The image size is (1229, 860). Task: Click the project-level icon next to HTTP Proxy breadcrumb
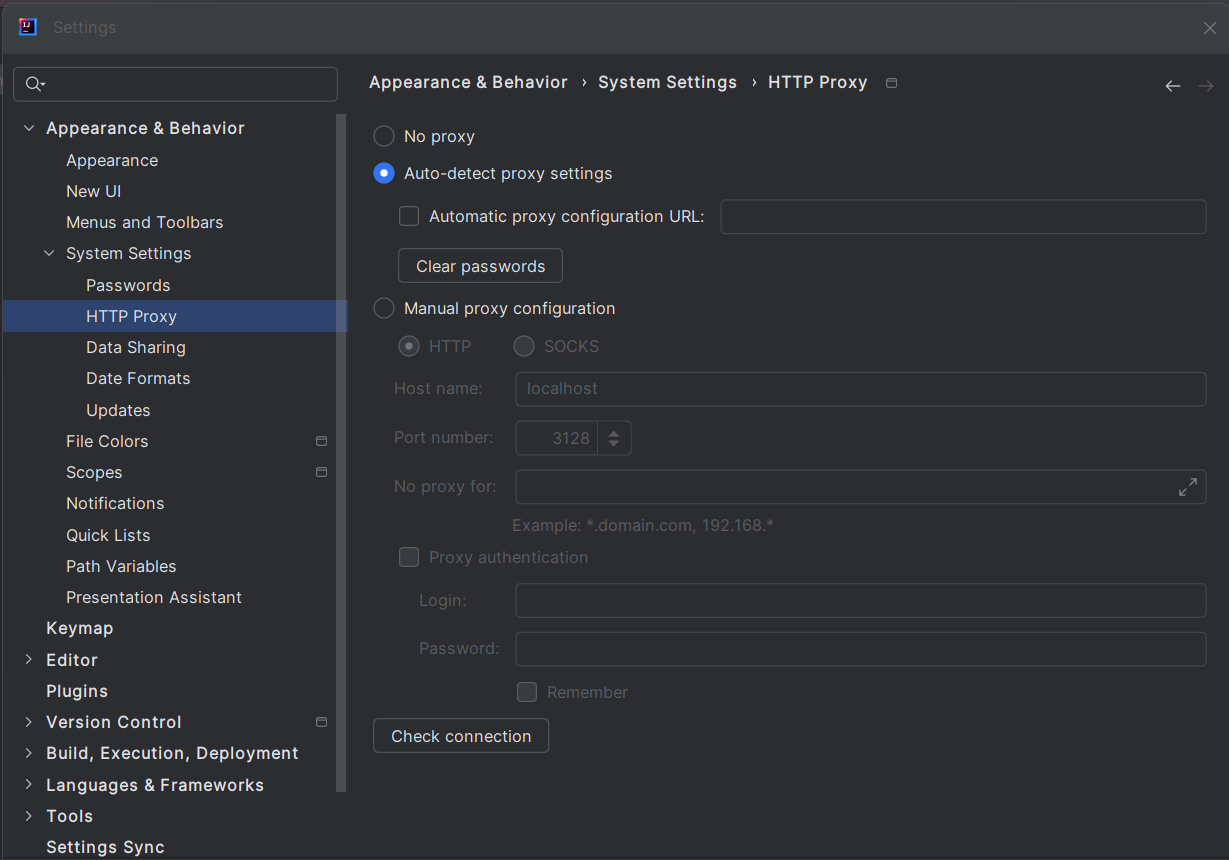click(892, 83)
